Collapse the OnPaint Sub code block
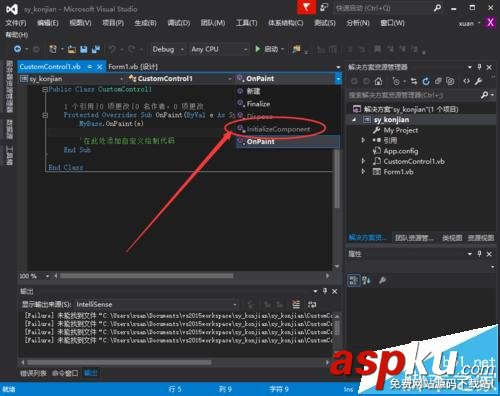500x396 pixels. click(45, 115)
